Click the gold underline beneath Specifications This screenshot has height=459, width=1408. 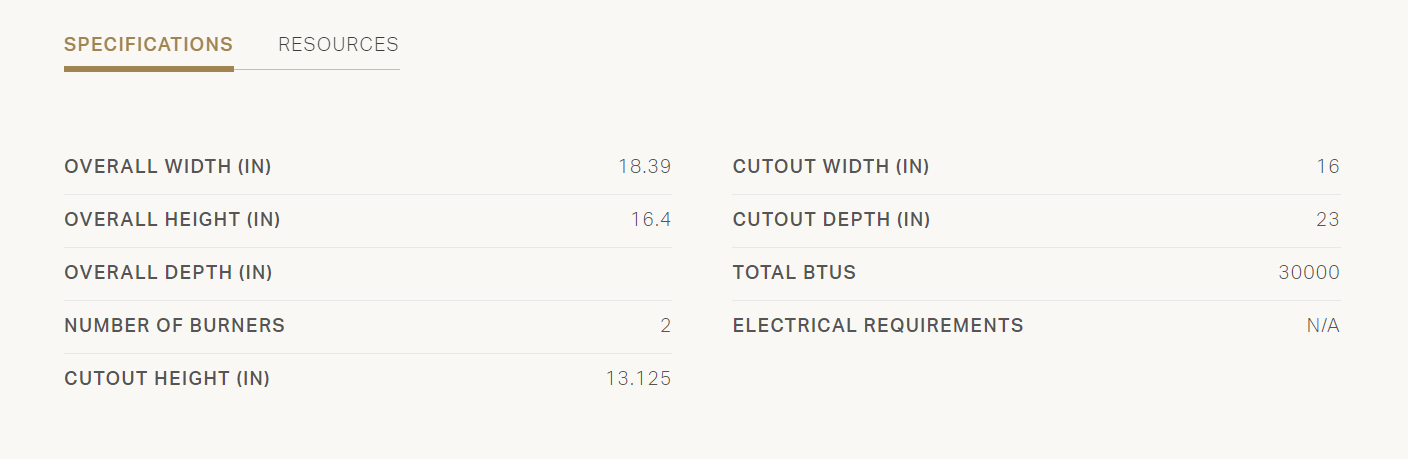[x=148, y=69]
